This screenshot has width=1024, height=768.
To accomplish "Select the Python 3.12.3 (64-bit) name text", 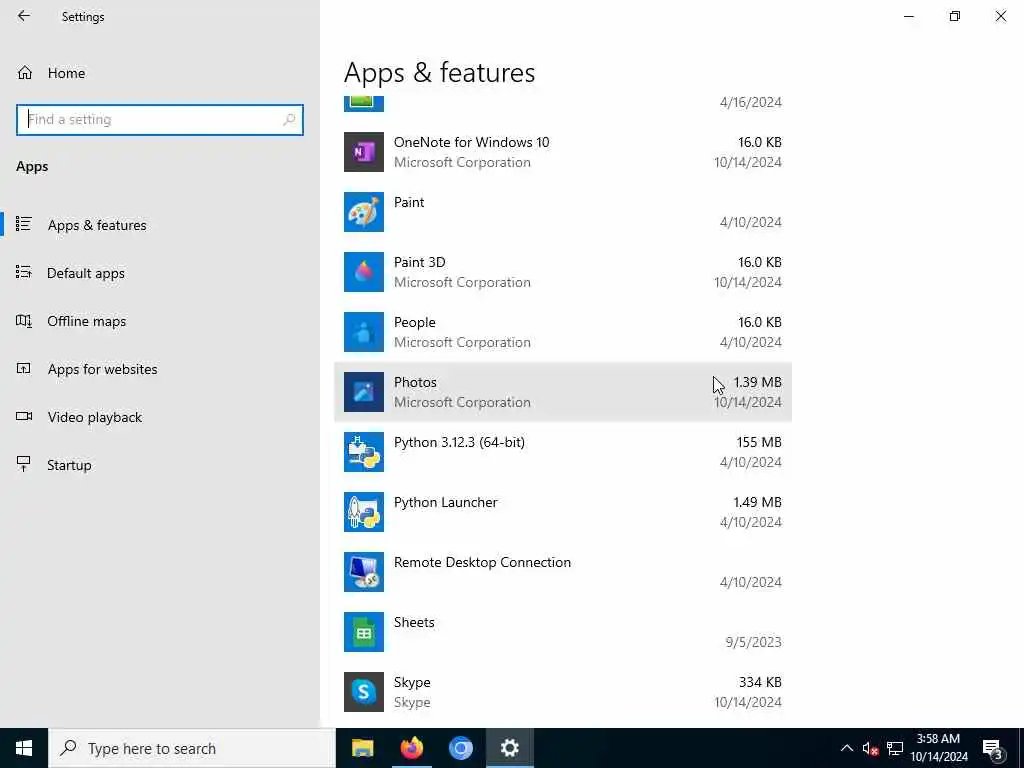I will [459, 442].
